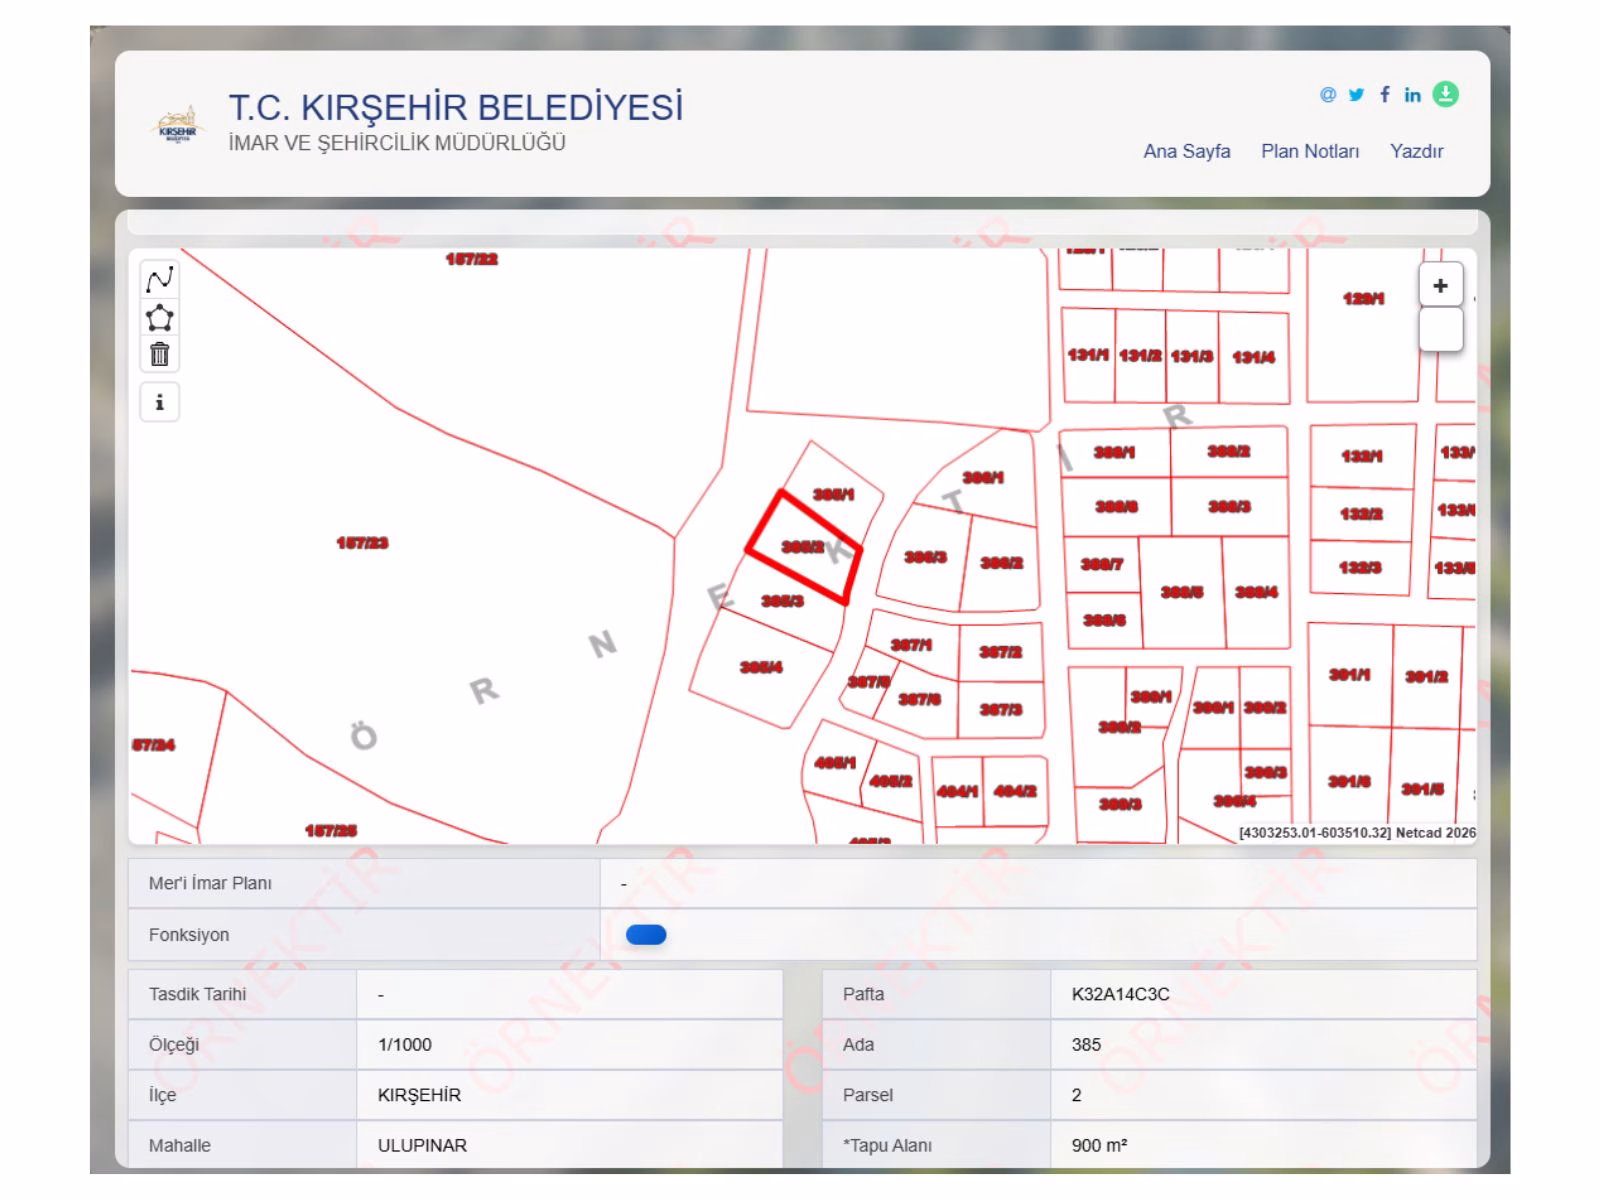Viewport: 1600px width, 1200px height.
Task: Click the green download icon
Action: point(1445,94)
